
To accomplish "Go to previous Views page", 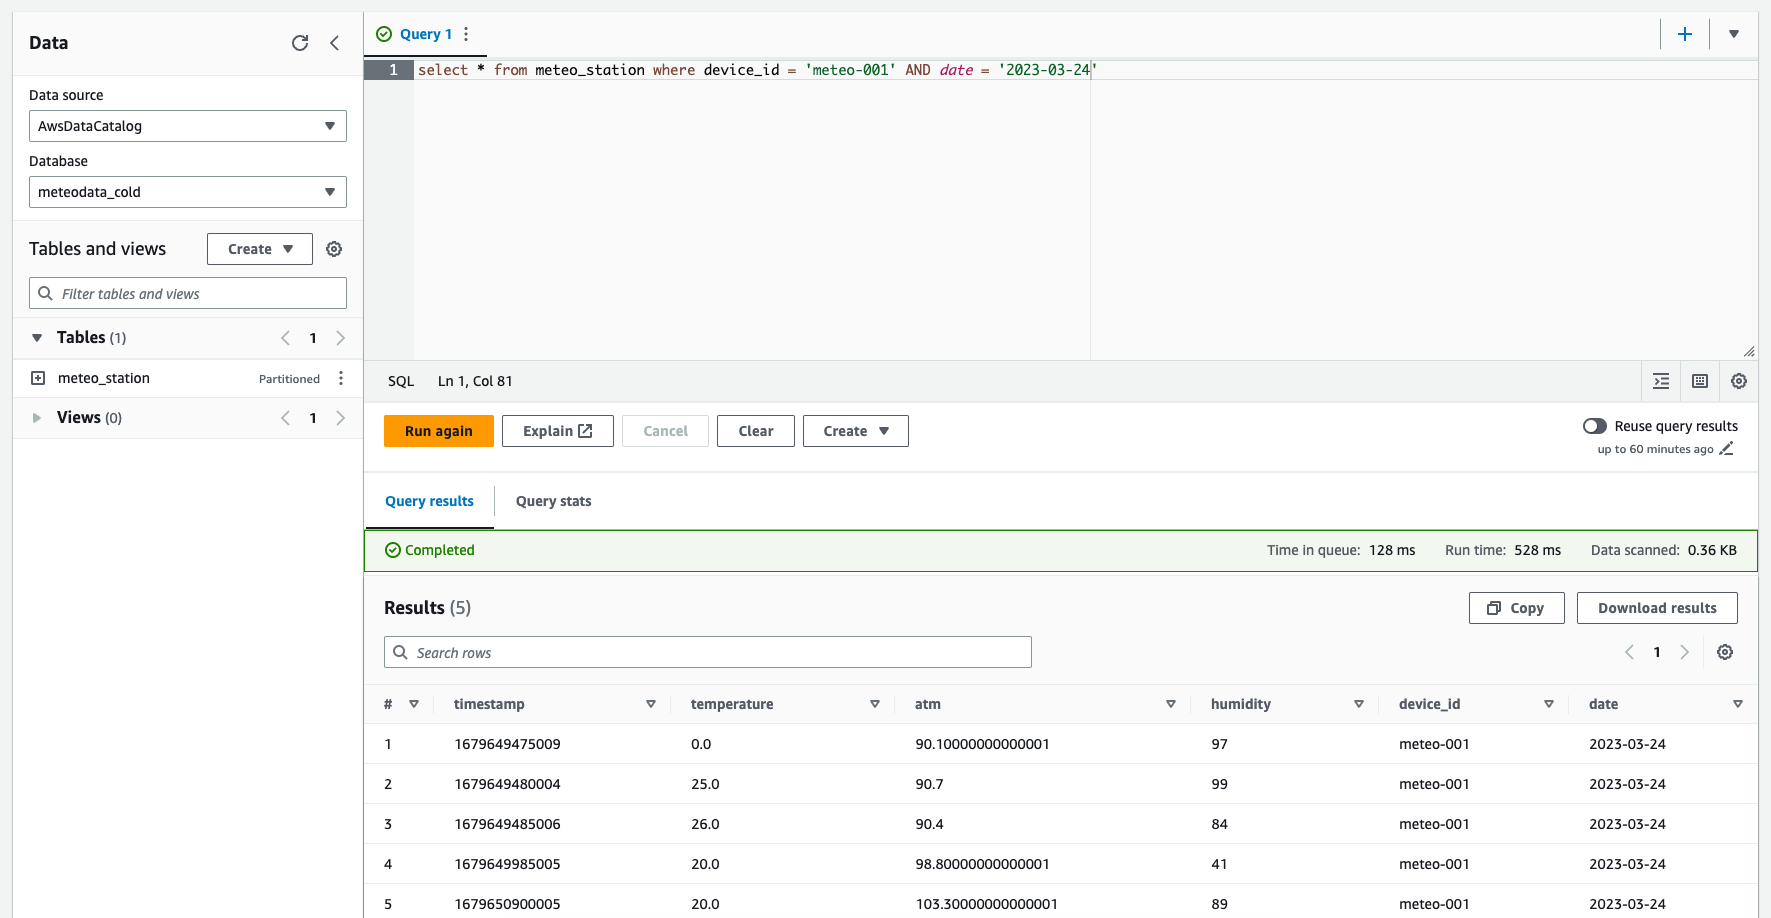I will 286,418.
